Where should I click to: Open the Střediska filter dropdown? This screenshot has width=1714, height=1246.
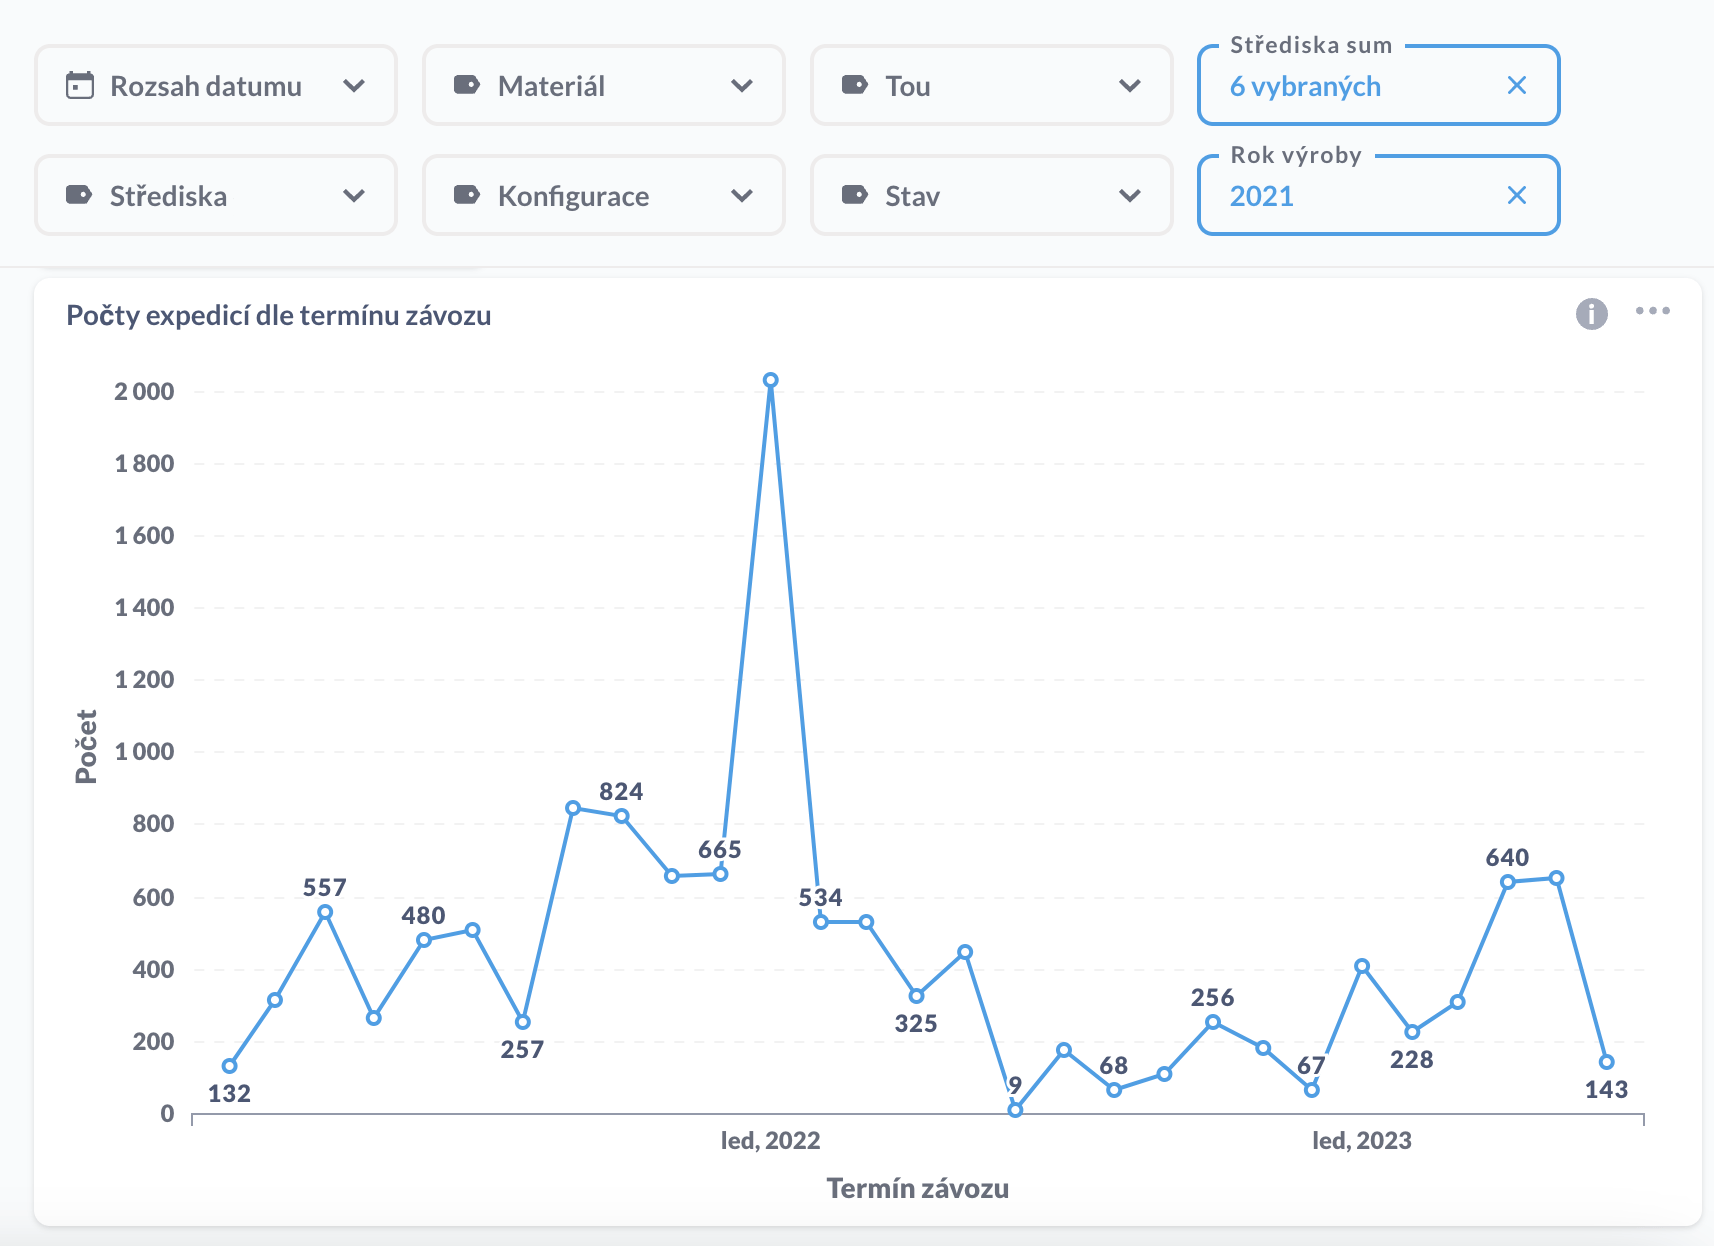pos(354,196)
